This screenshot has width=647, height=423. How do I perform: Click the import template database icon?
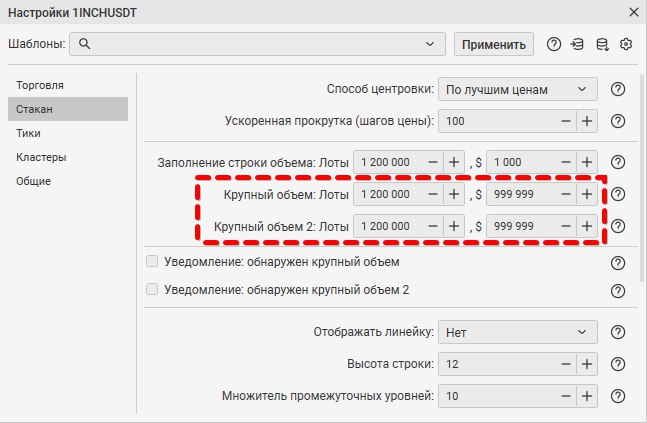pos(577,44)
